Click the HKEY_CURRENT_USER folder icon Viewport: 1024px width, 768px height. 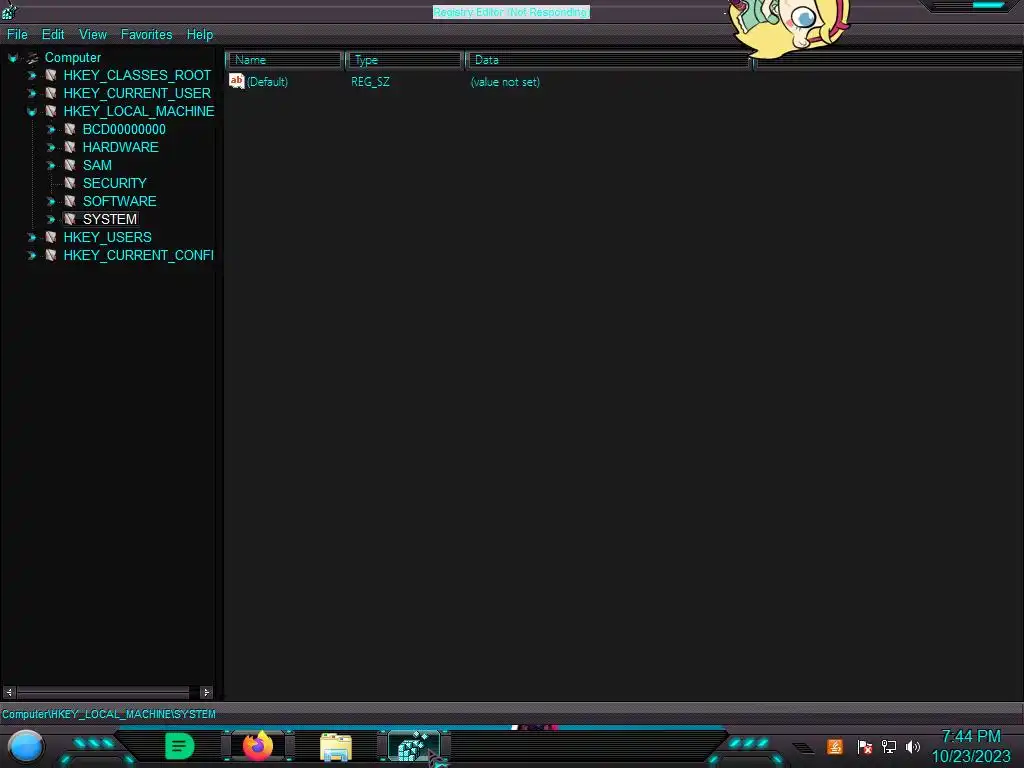point(51,93)
